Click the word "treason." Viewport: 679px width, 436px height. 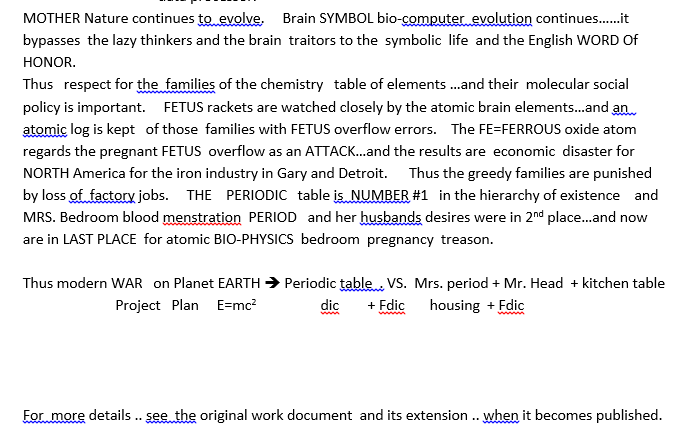point(467,239)
